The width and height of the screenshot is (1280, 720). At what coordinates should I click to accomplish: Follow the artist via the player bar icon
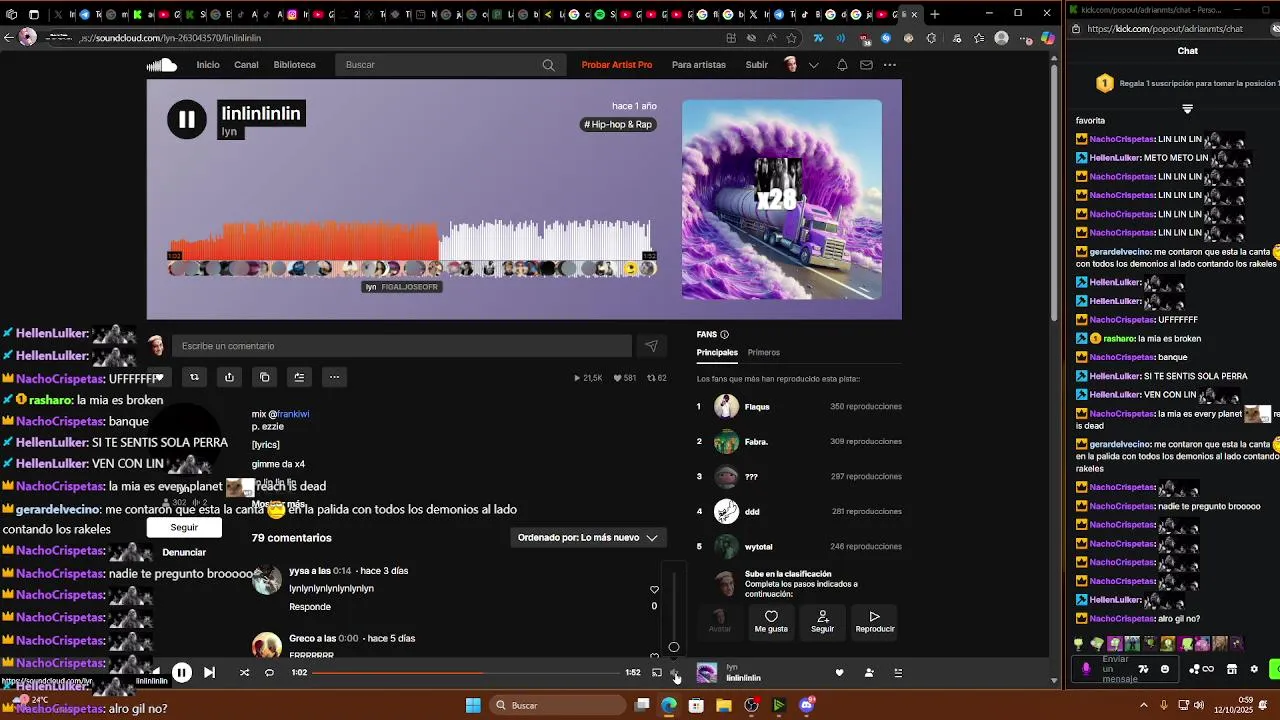869,673
